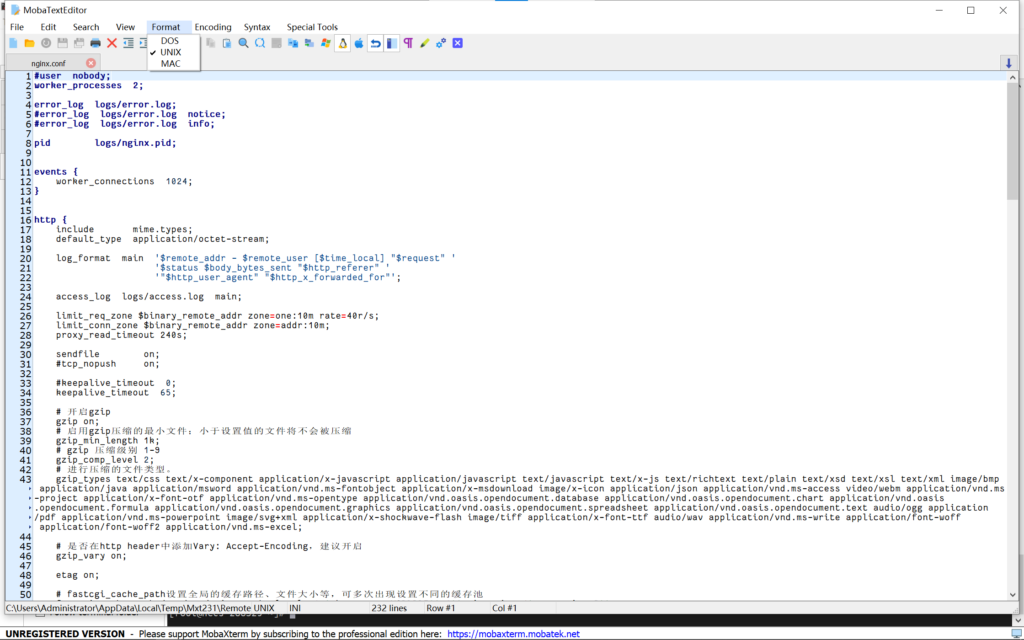Select the checked UNIX format option
This screenshot has height=640, width=1024.
[x=171, y=52]
